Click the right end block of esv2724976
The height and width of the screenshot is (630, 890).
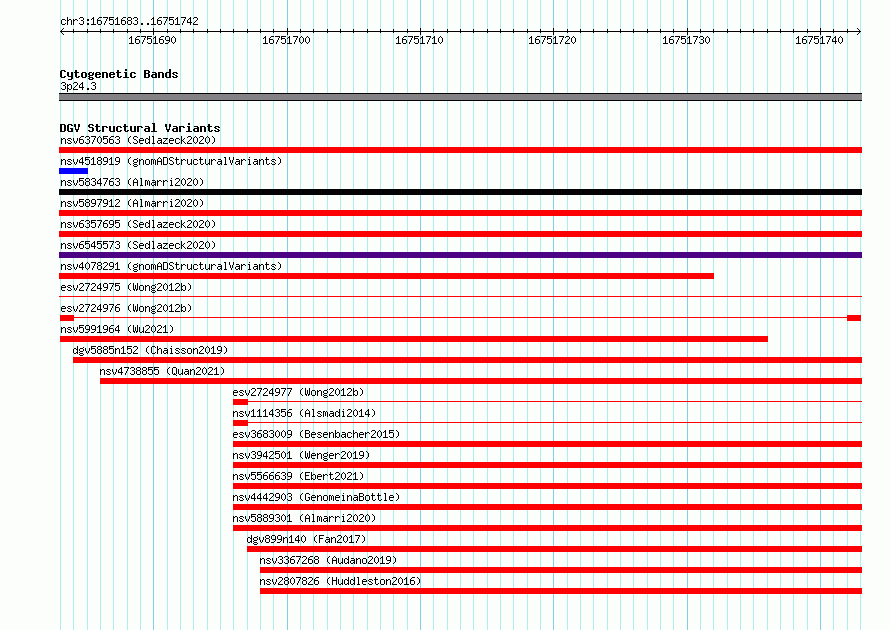pyautogui.click(x=854, y=318)
